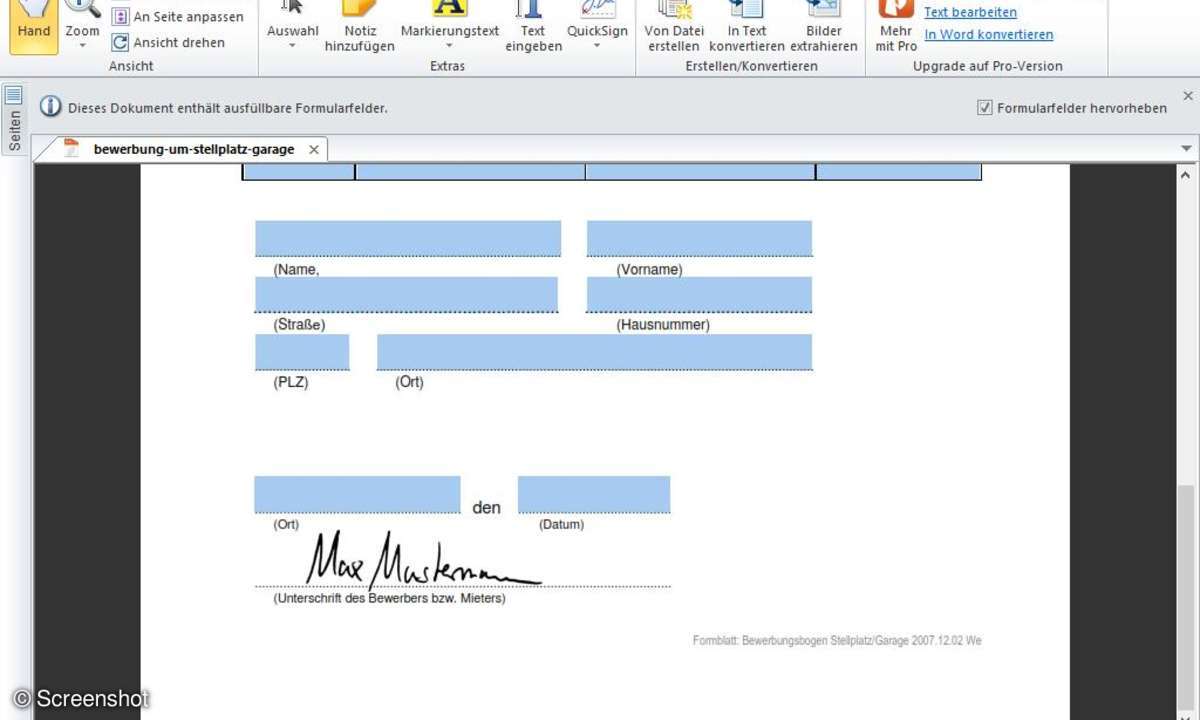Image resolution: width=1200 pixels, height=720 pixels.
Task: Expand the QuickSign dropdown arrow
Action: point(597,46)
